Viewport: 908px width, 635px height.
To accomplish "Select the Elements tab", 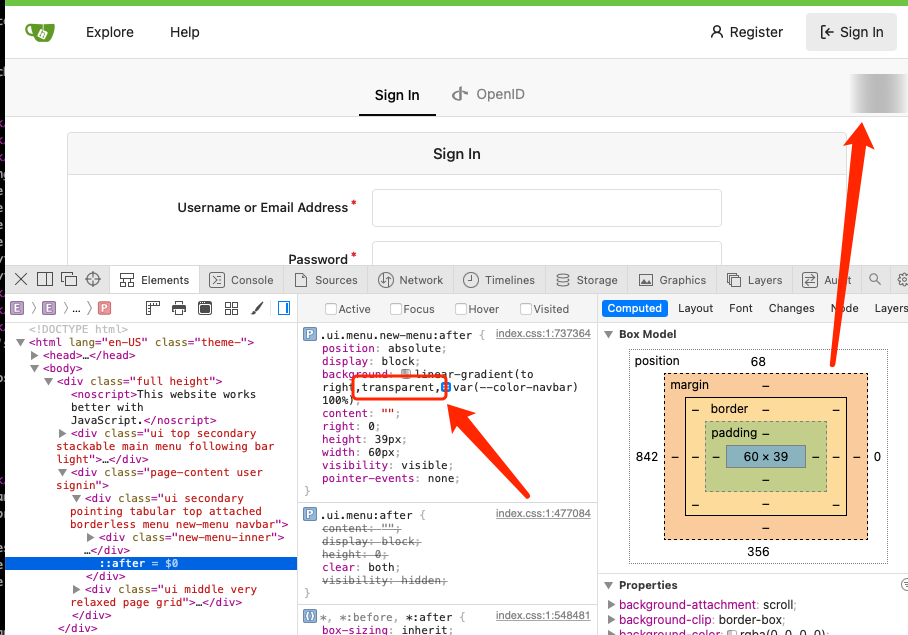I will point(155,280).
